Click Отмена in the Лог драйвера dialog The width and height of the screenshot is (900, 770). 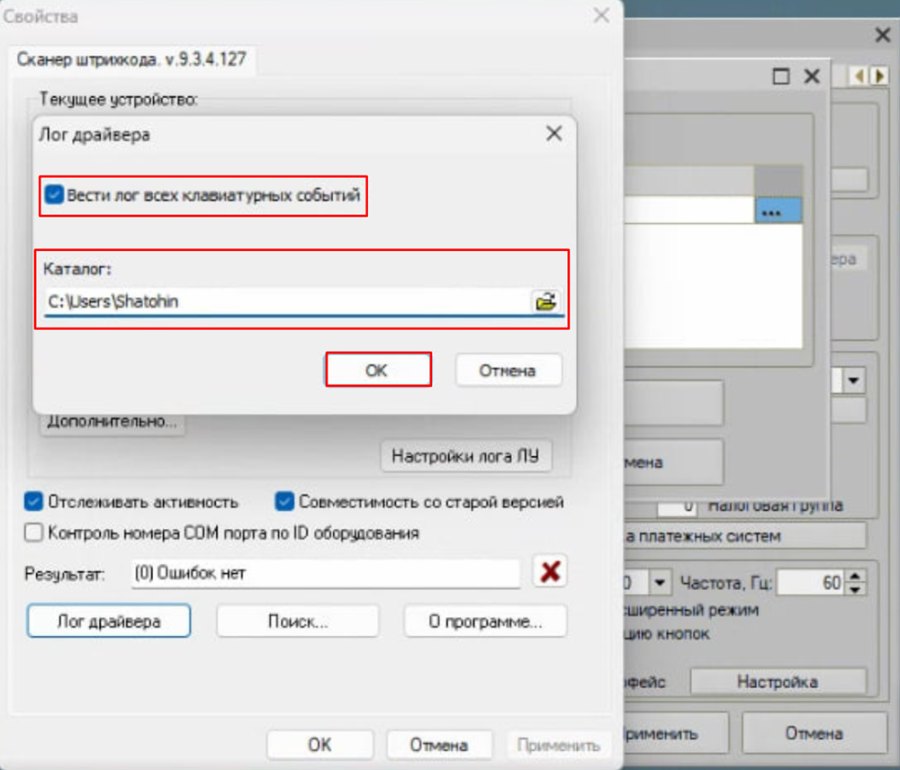pyautogui.click(x=508, y=370)
